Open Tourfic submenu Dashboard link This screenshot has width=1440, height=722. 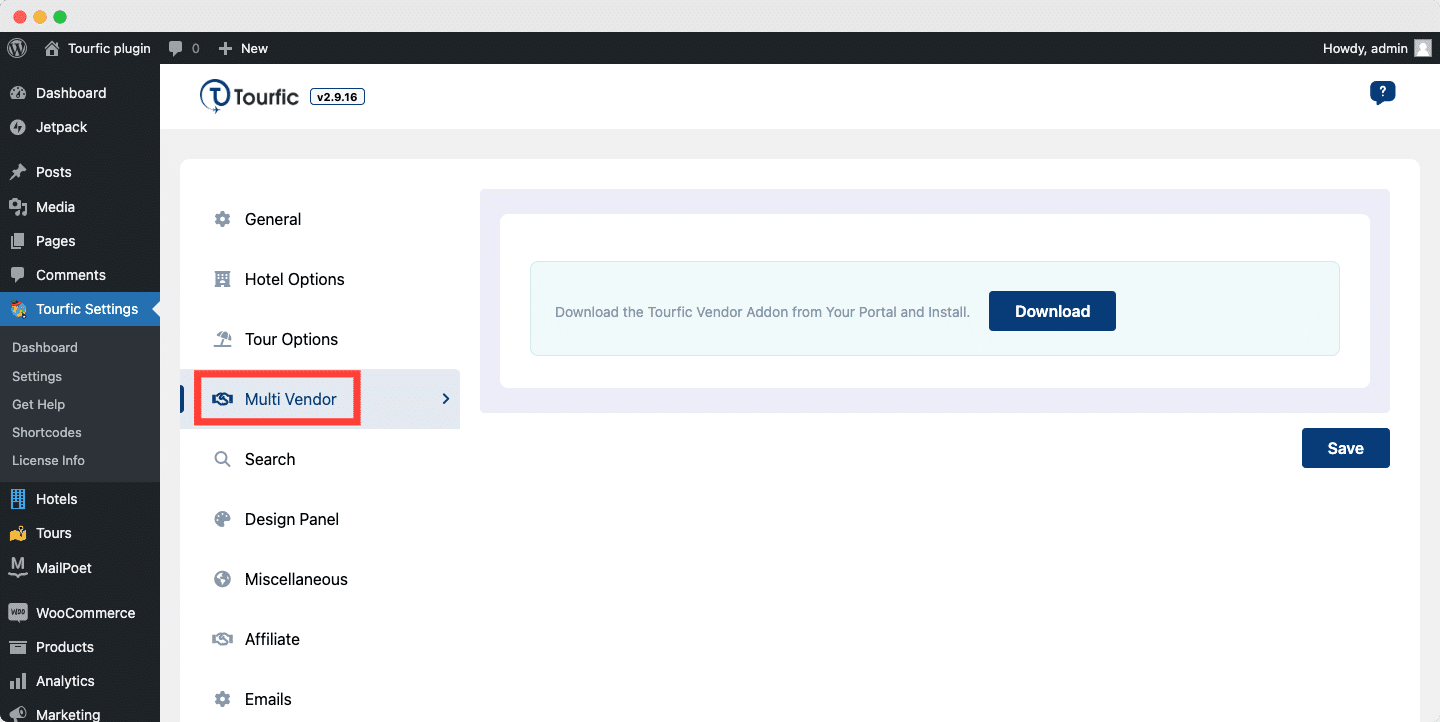pyautogui.click(x=45, y=347)
